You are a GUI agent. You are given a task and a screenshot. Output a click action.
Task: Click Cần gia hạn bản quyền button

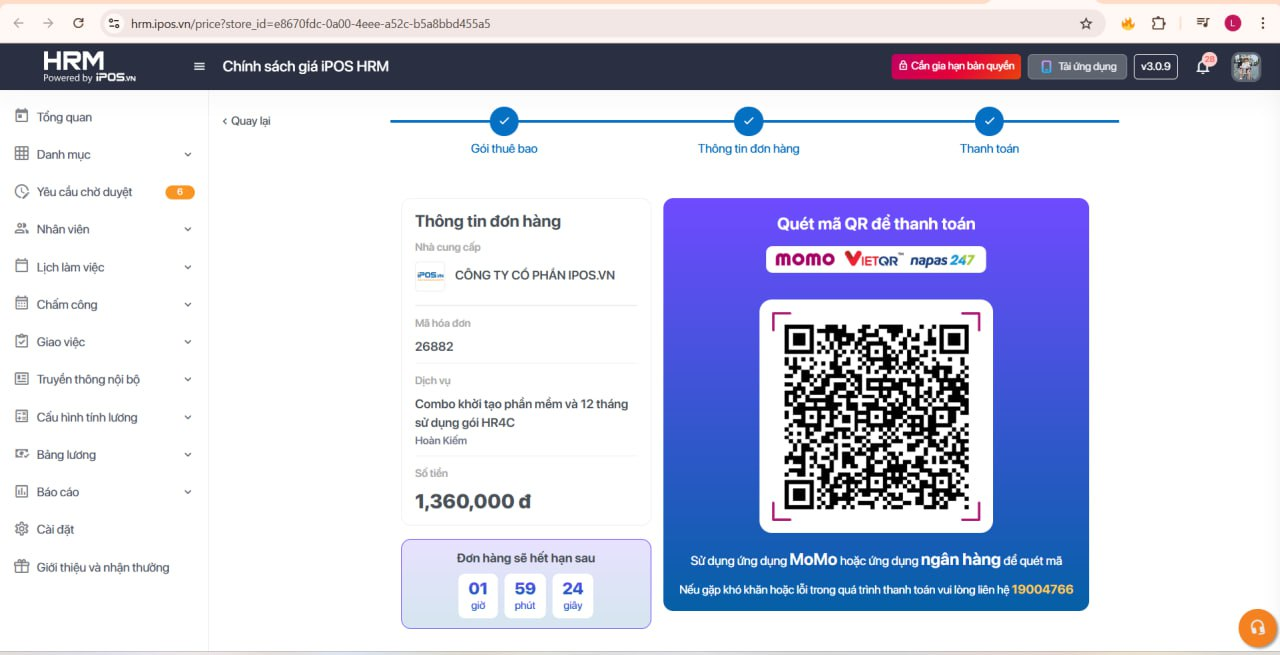[x=956, y=66]
